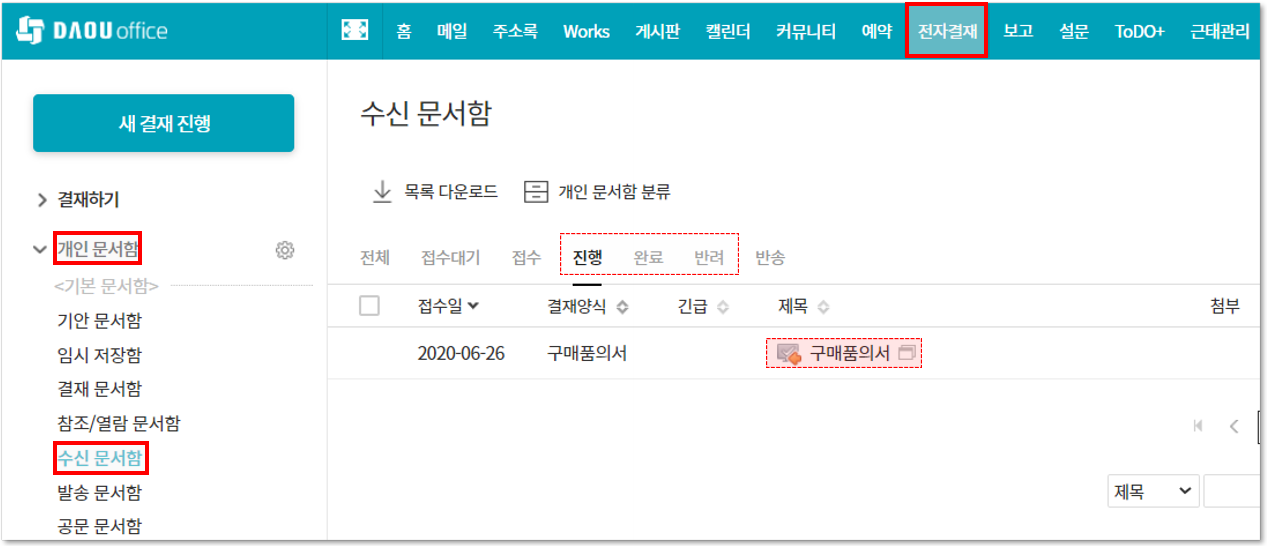
Task: Go to previous page arrow
Action: pos(1234,426)
